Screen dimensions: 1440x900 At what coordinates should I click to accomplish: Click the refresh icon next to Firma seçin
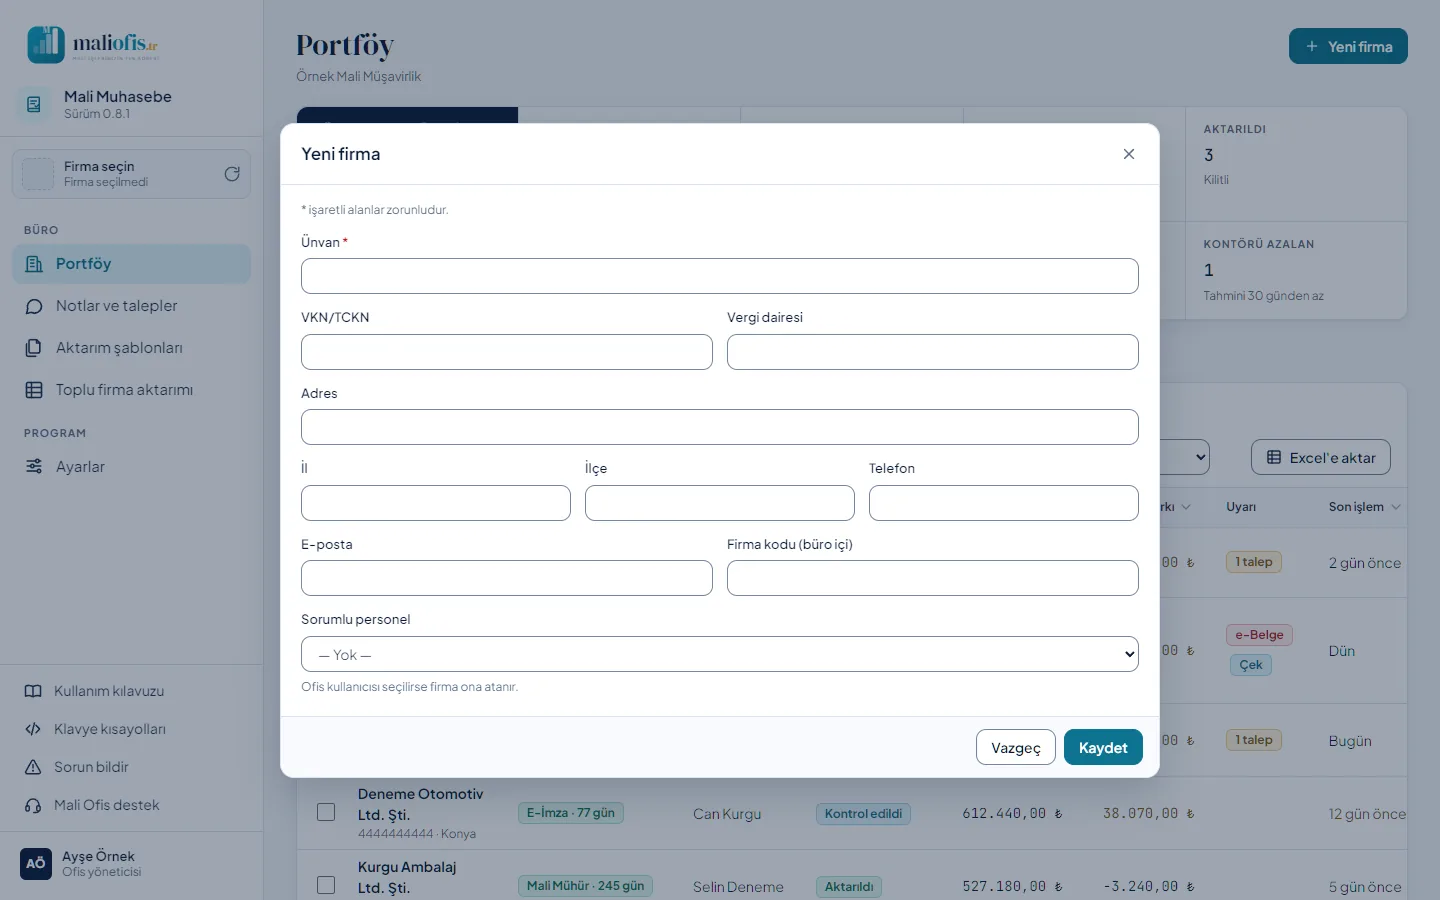[x=232, y=174]
